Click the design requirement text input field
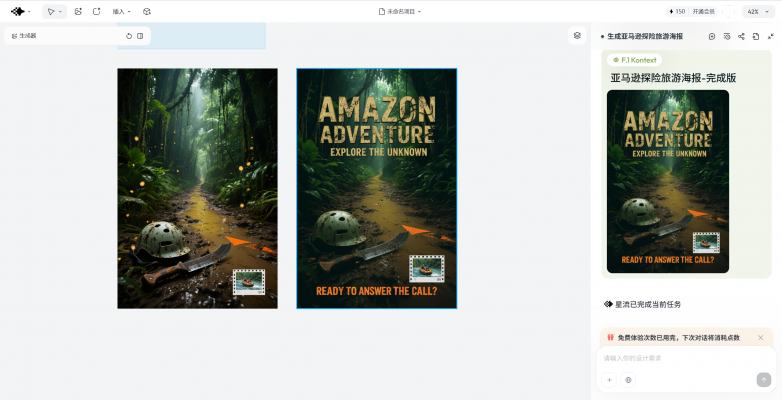 [686, 358]
